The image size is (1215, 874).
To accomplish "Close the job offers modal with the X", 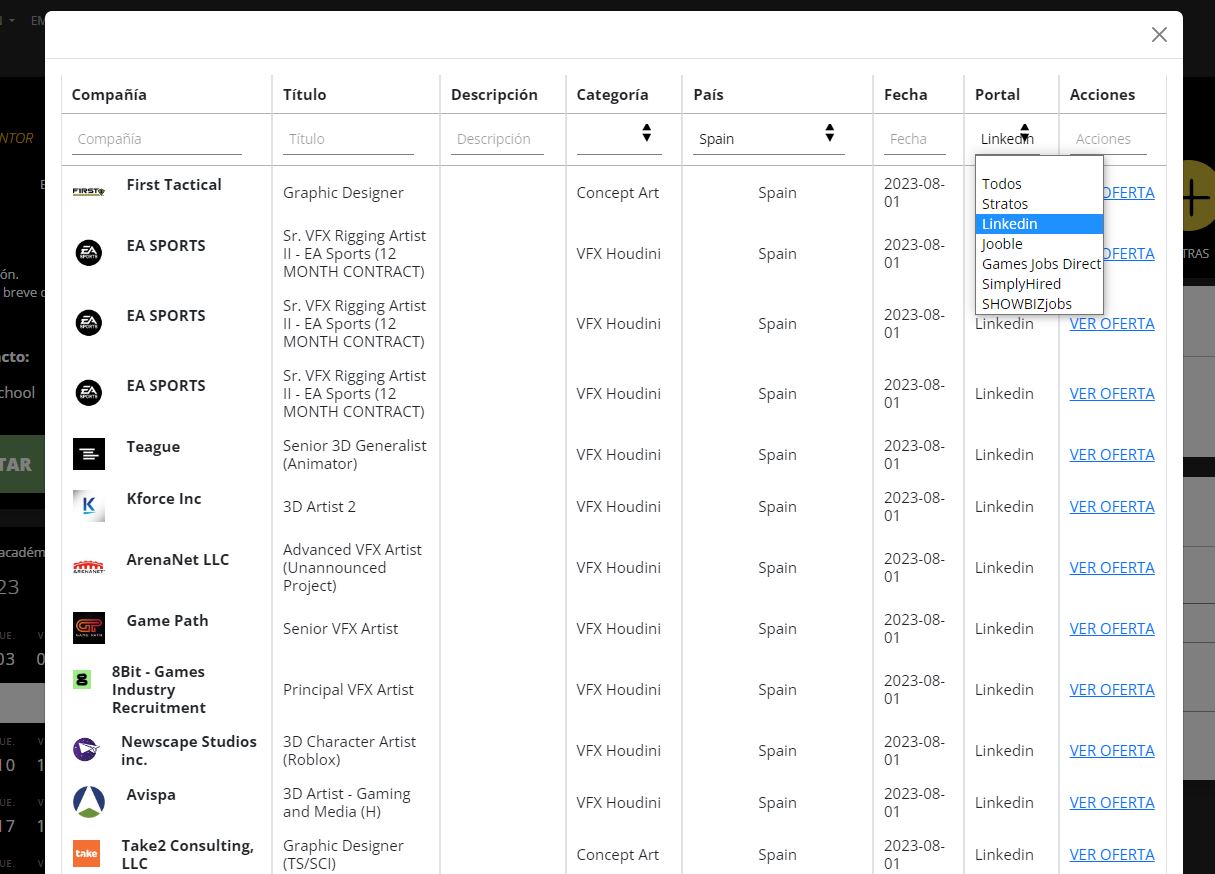I will (x=1159, y=35).
